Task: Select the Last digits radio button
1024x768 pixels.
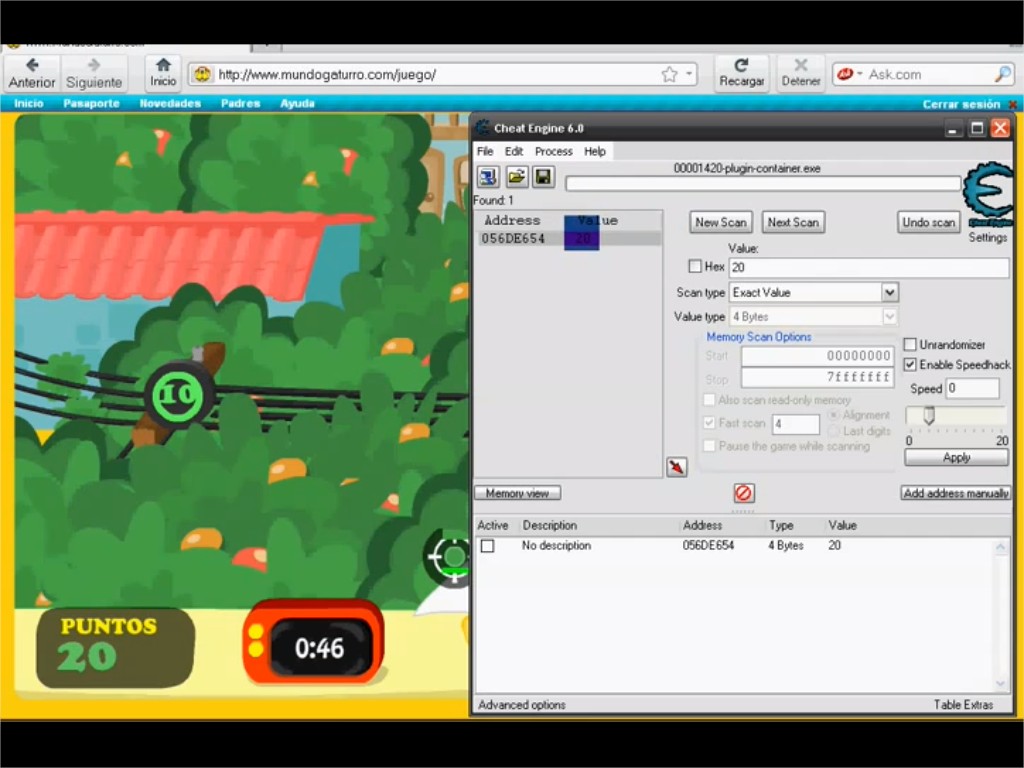Action: click(x=833, y=431)
